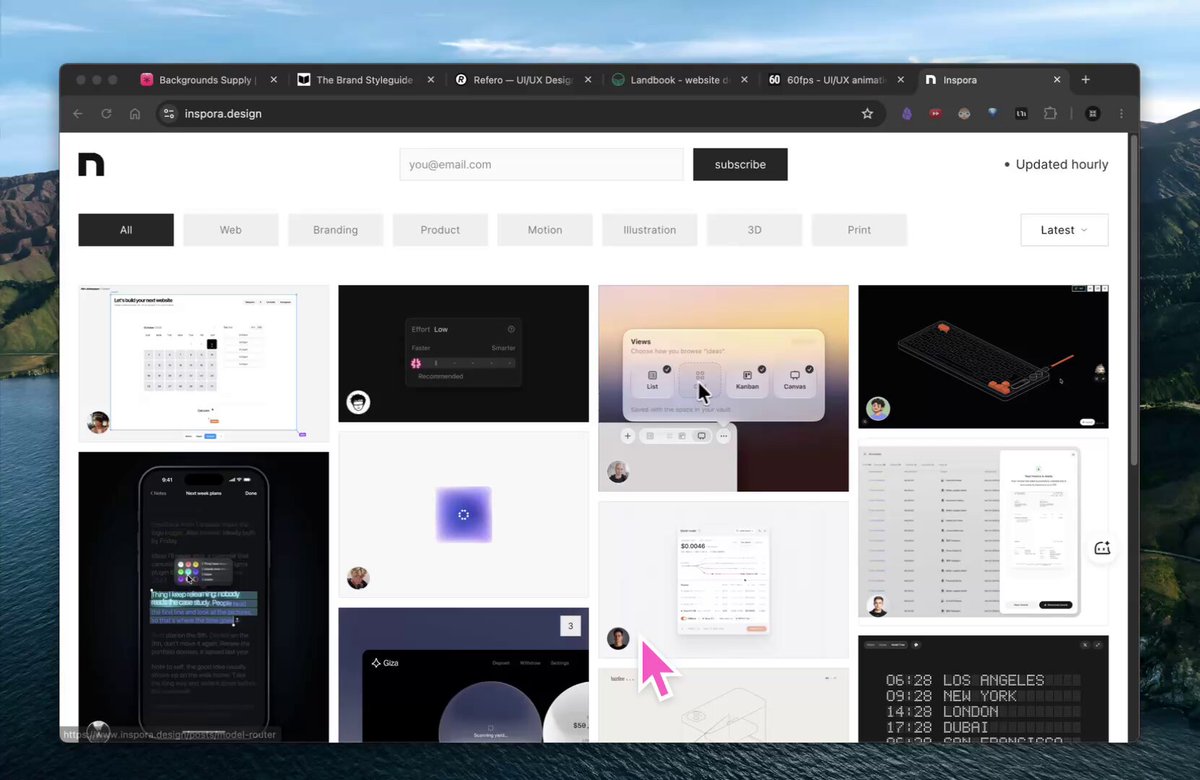Filter posts by Print
Screen dimensions: 1200x780
tap(859, 230)
